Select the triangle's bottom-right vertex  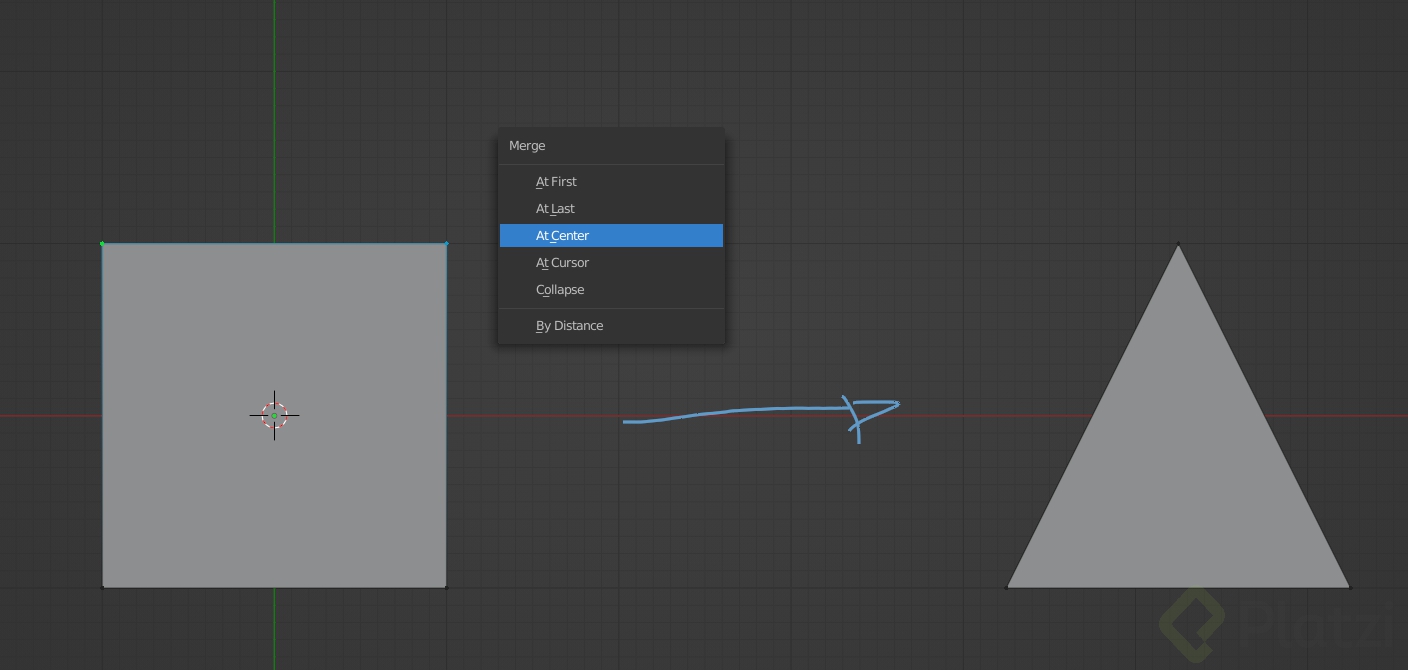1350,587
